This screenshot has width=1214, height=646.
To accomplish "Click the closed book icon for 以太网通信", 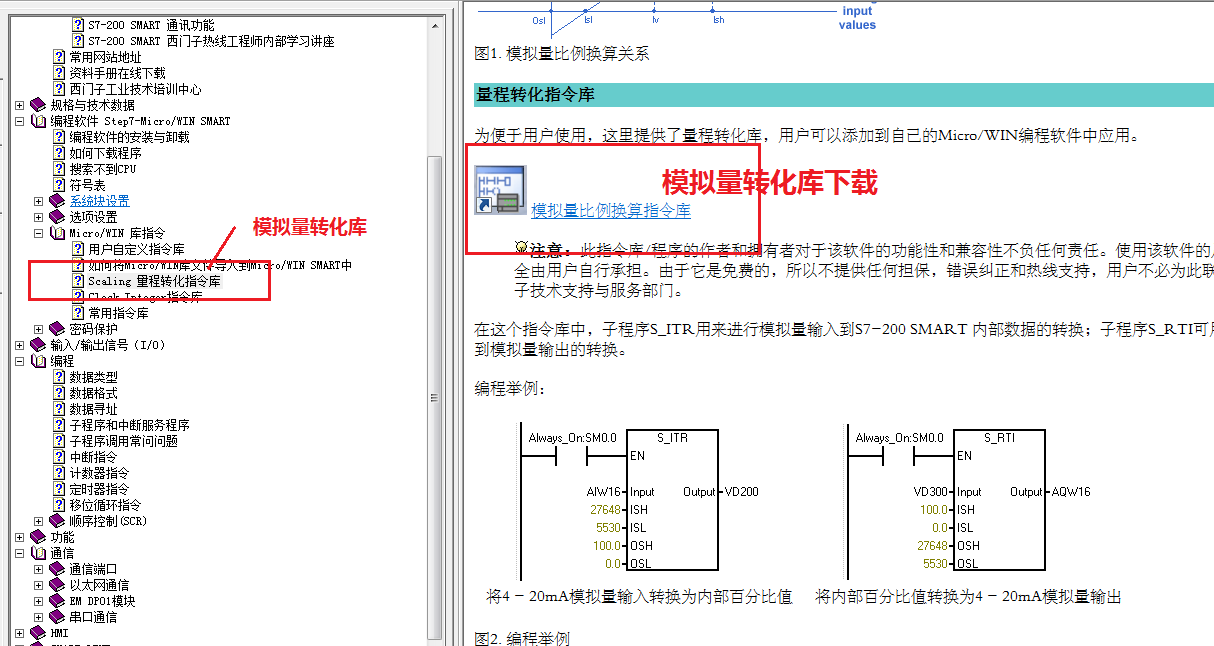I will tap(57, 585).
